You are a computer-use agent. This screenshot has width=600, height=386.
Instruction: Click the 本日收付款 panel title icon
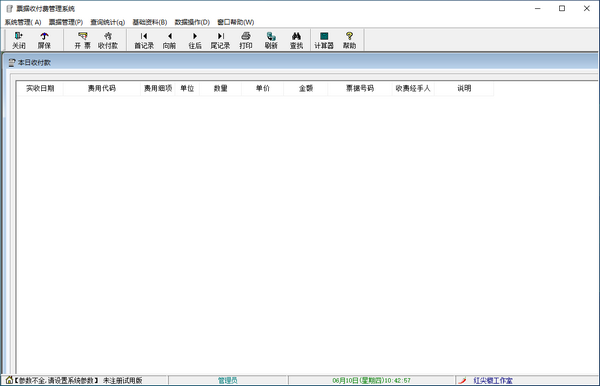[12, 62]
